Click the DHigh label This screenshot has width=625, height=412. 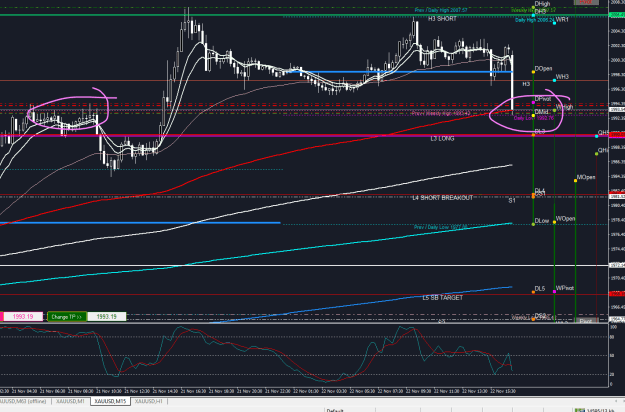click(542, 4)
